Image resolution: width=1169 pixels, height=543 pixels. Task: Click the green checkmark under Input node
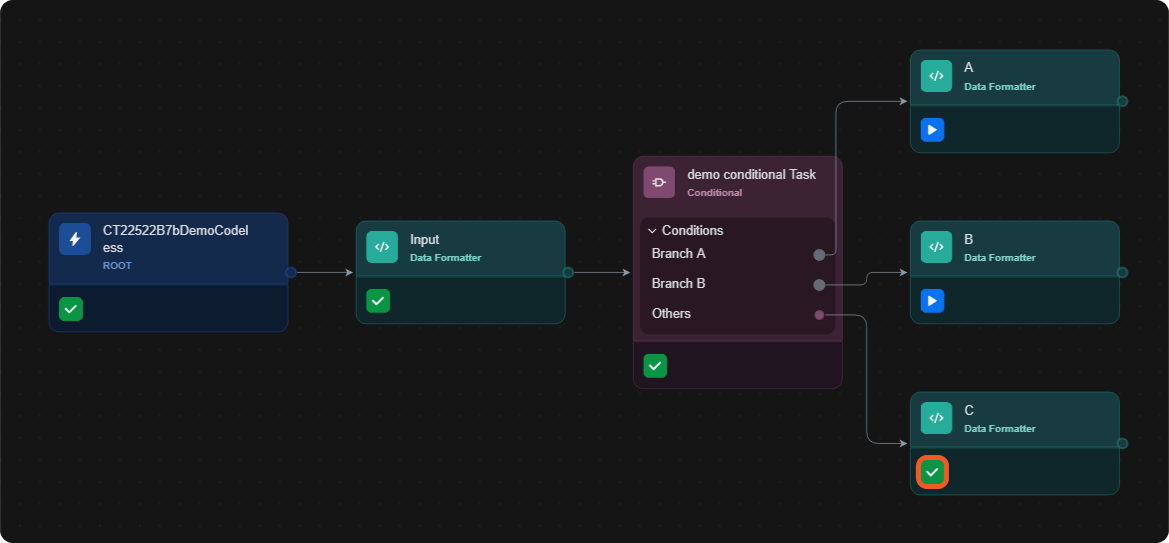(378, 301)
